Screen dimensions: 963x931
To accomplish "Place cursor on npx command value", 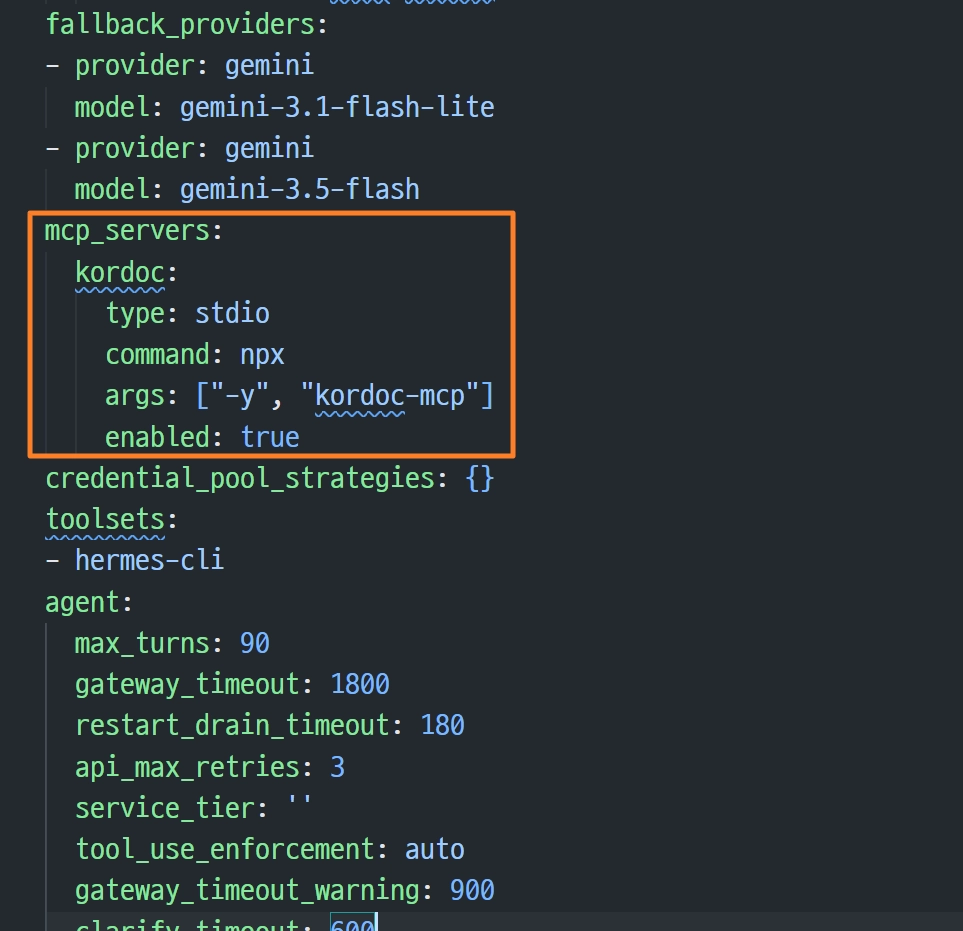I will point(262,356).
